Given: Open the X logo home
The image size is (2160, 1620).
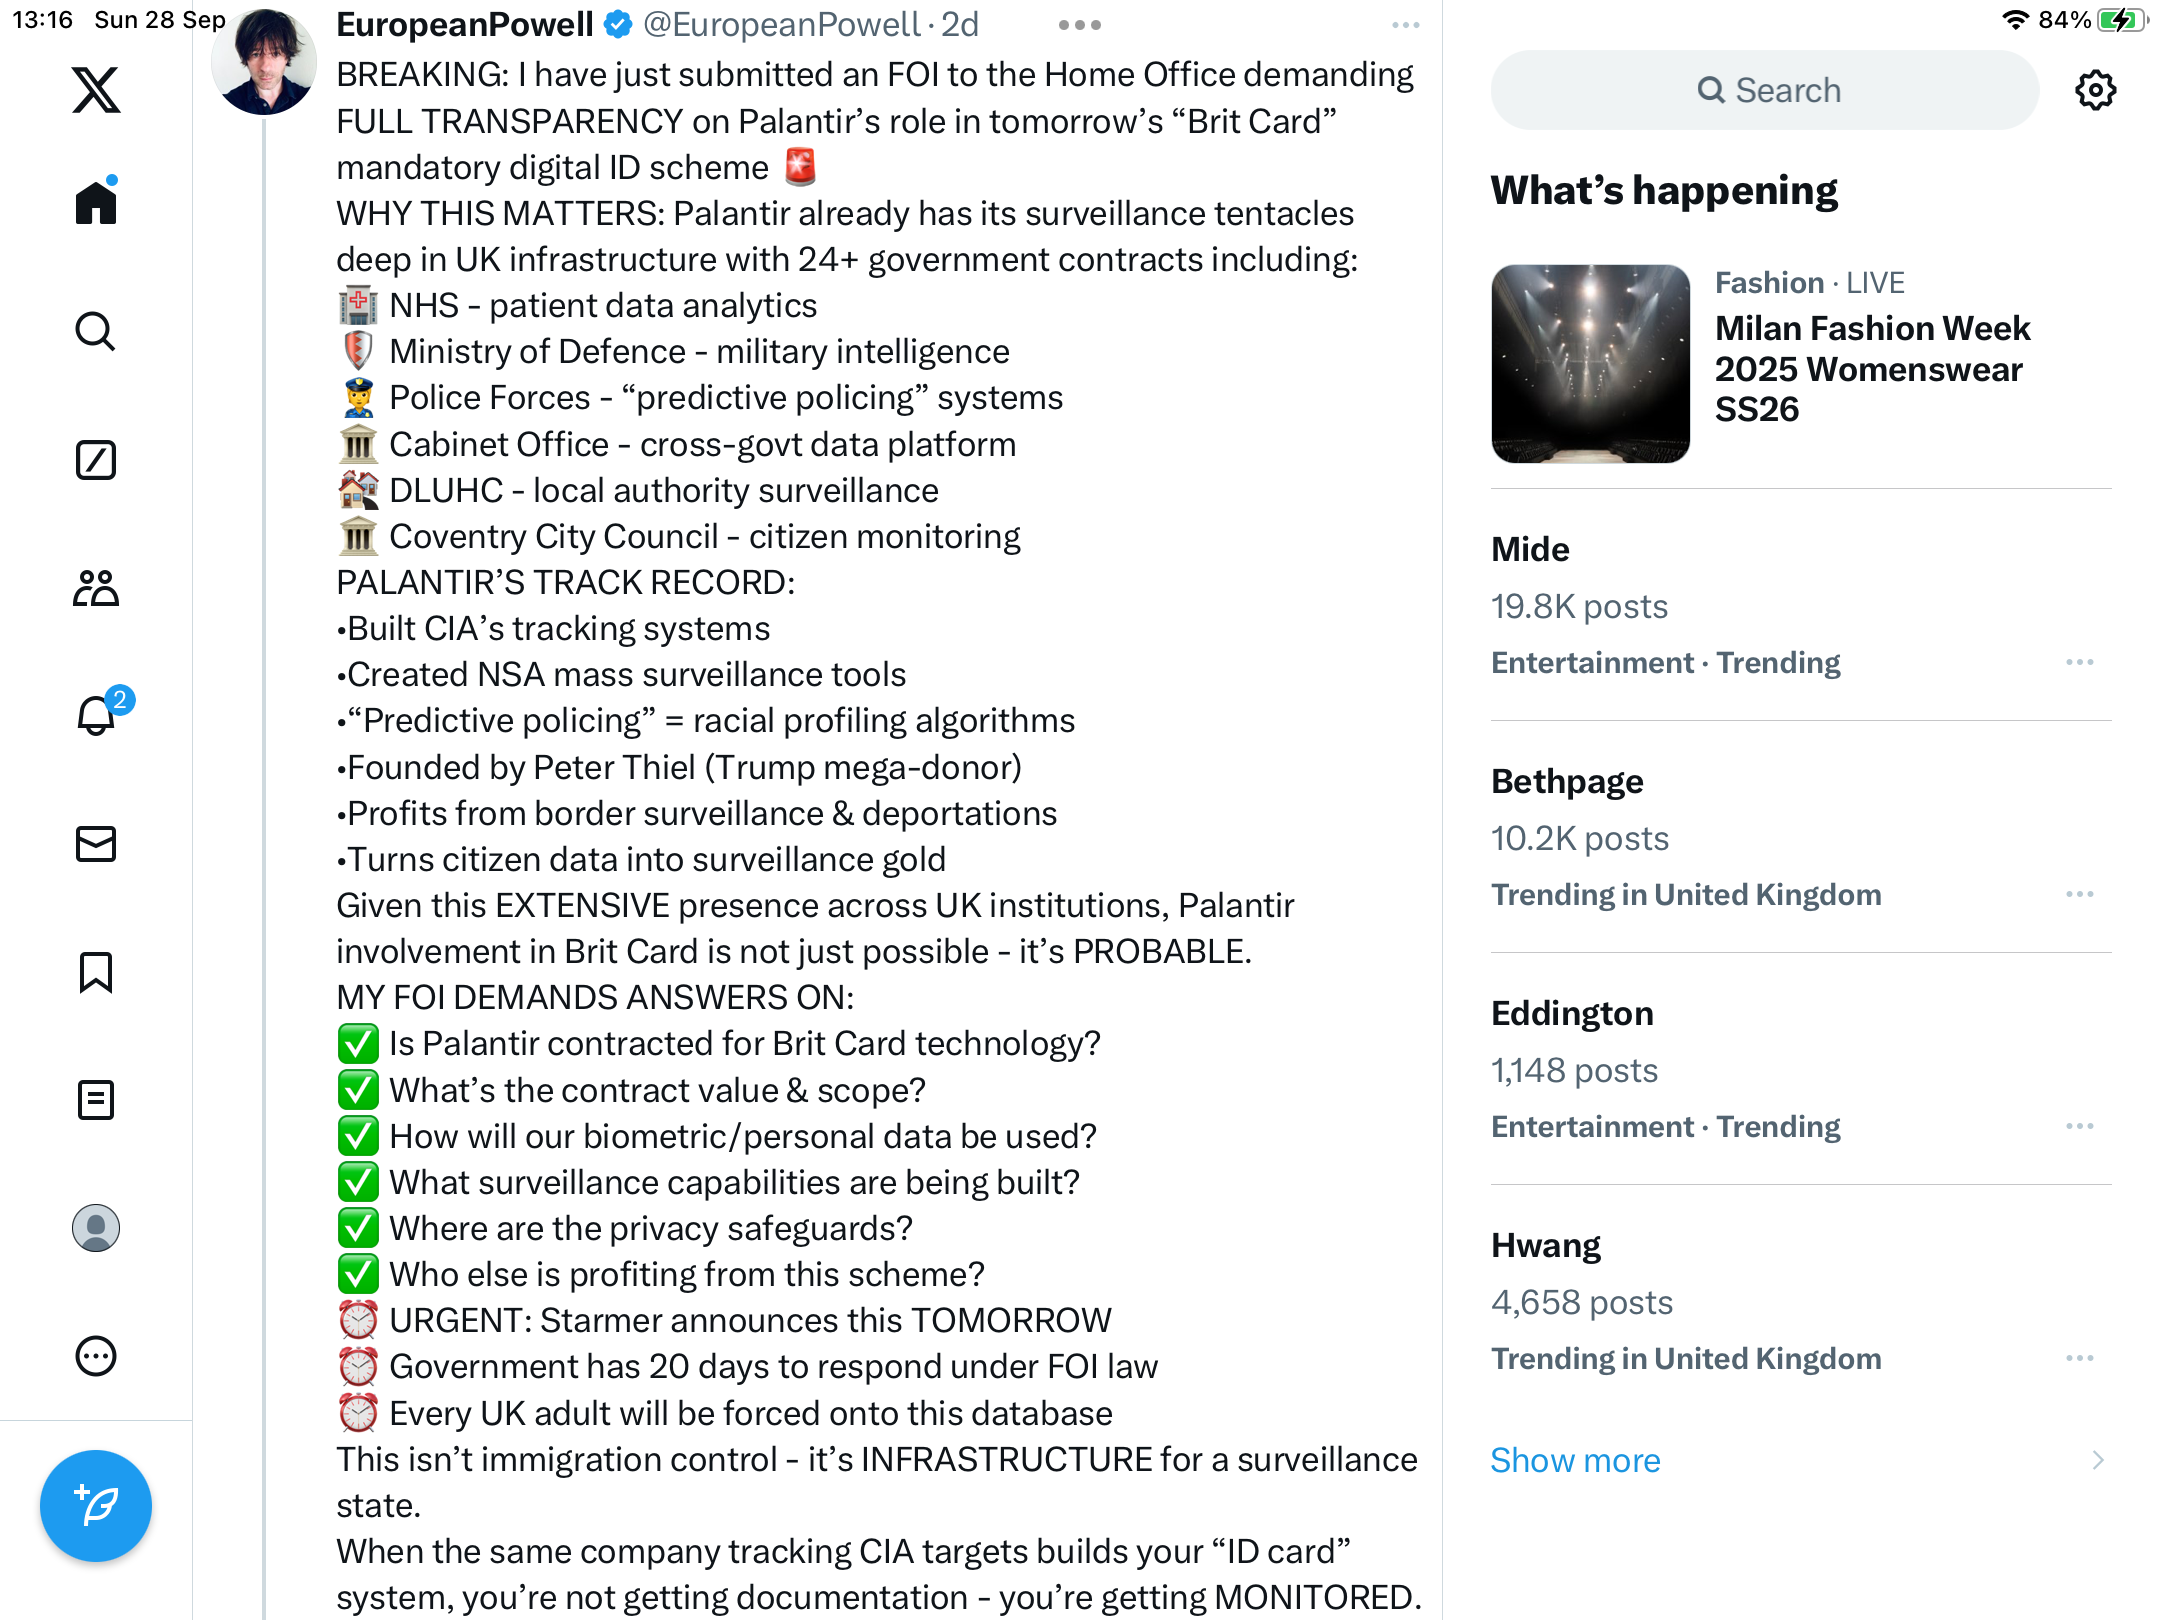Looking at the screenshot, I should [96, 90].
